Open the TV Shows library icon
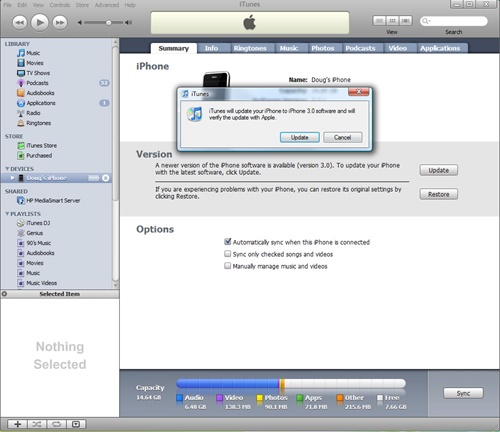This screenshot has height=432, width=500. click(x=21, y=73)
